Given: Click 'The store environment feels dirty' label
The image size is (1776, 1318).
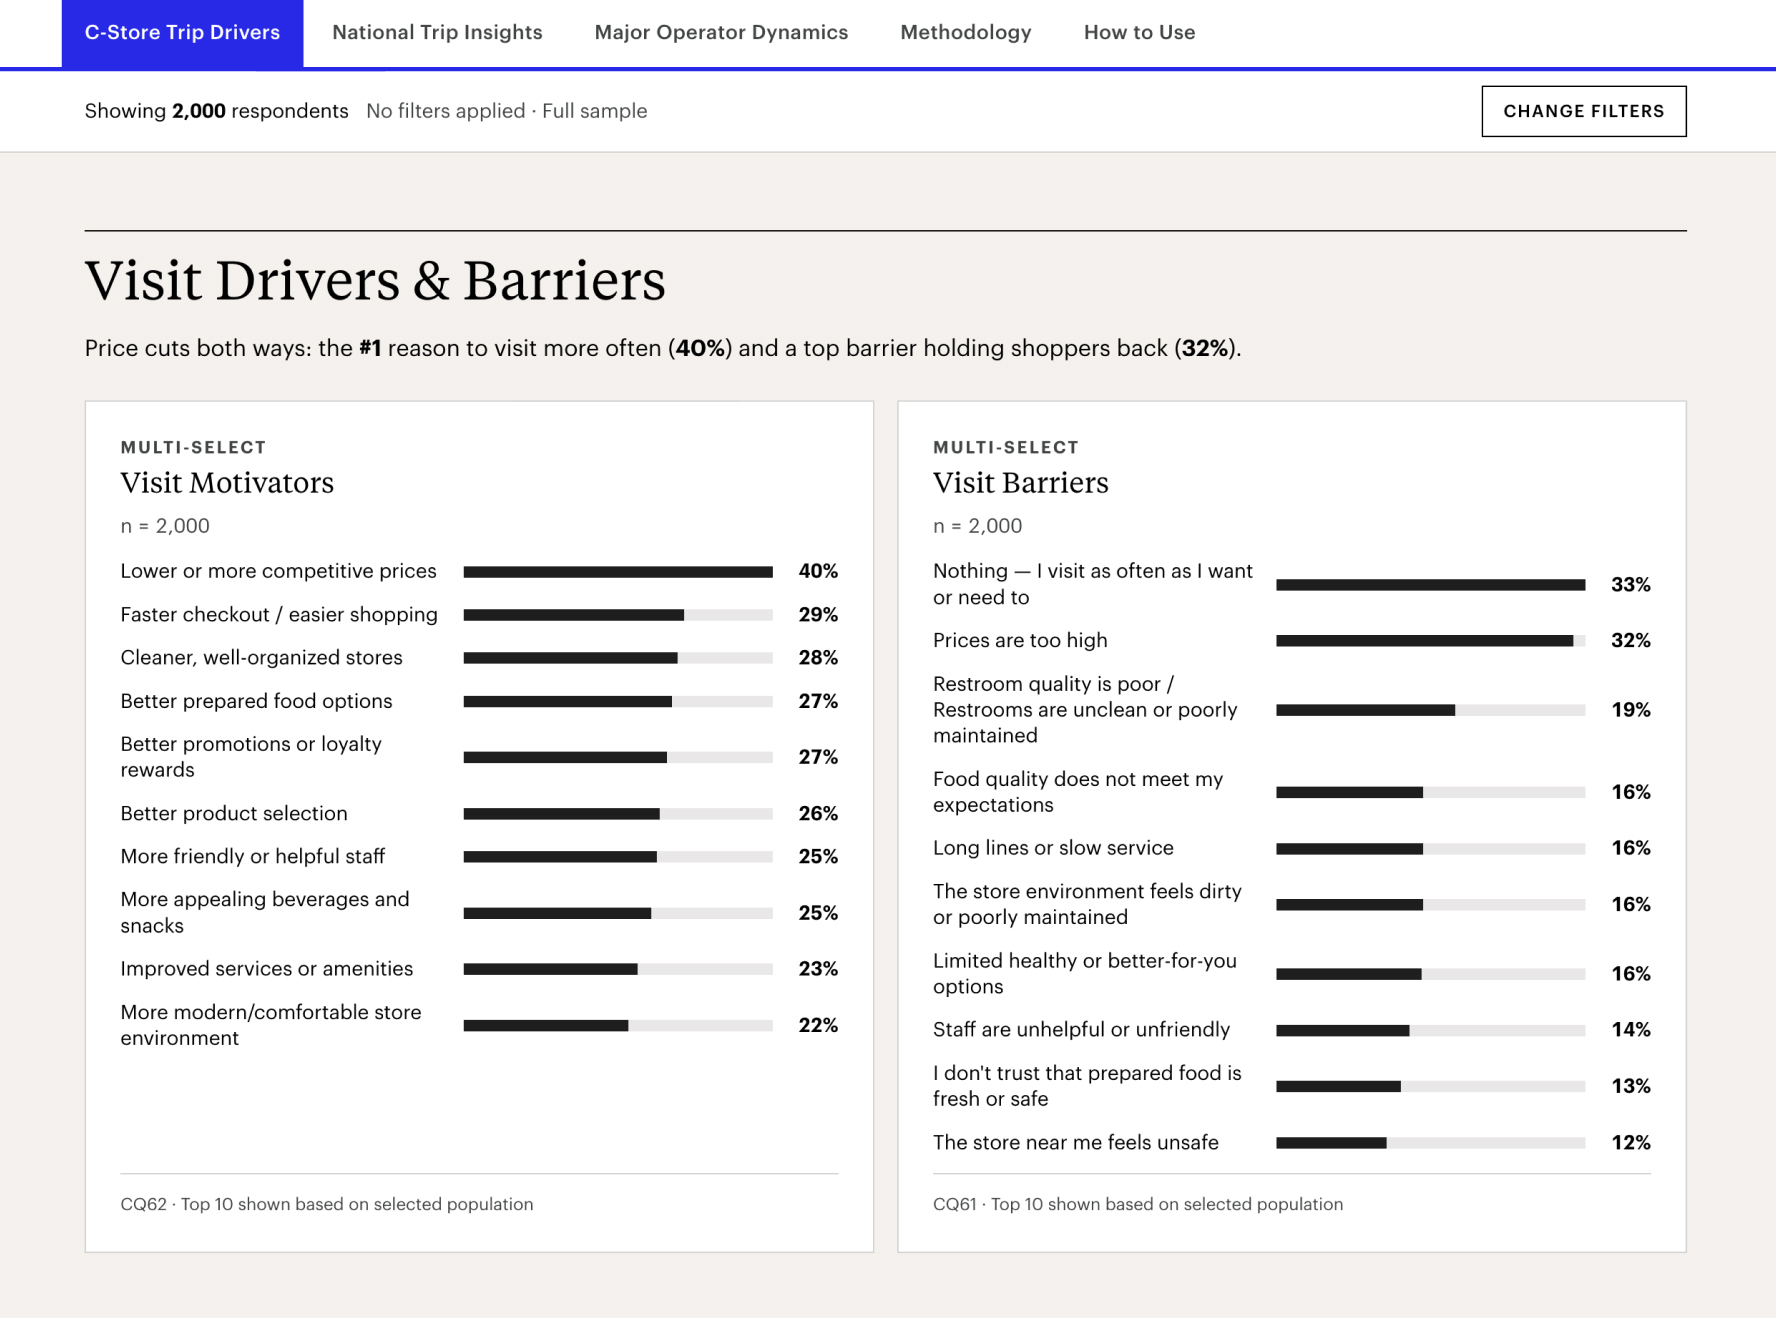Looking at the screenshot, I should tap(1087, 904).
